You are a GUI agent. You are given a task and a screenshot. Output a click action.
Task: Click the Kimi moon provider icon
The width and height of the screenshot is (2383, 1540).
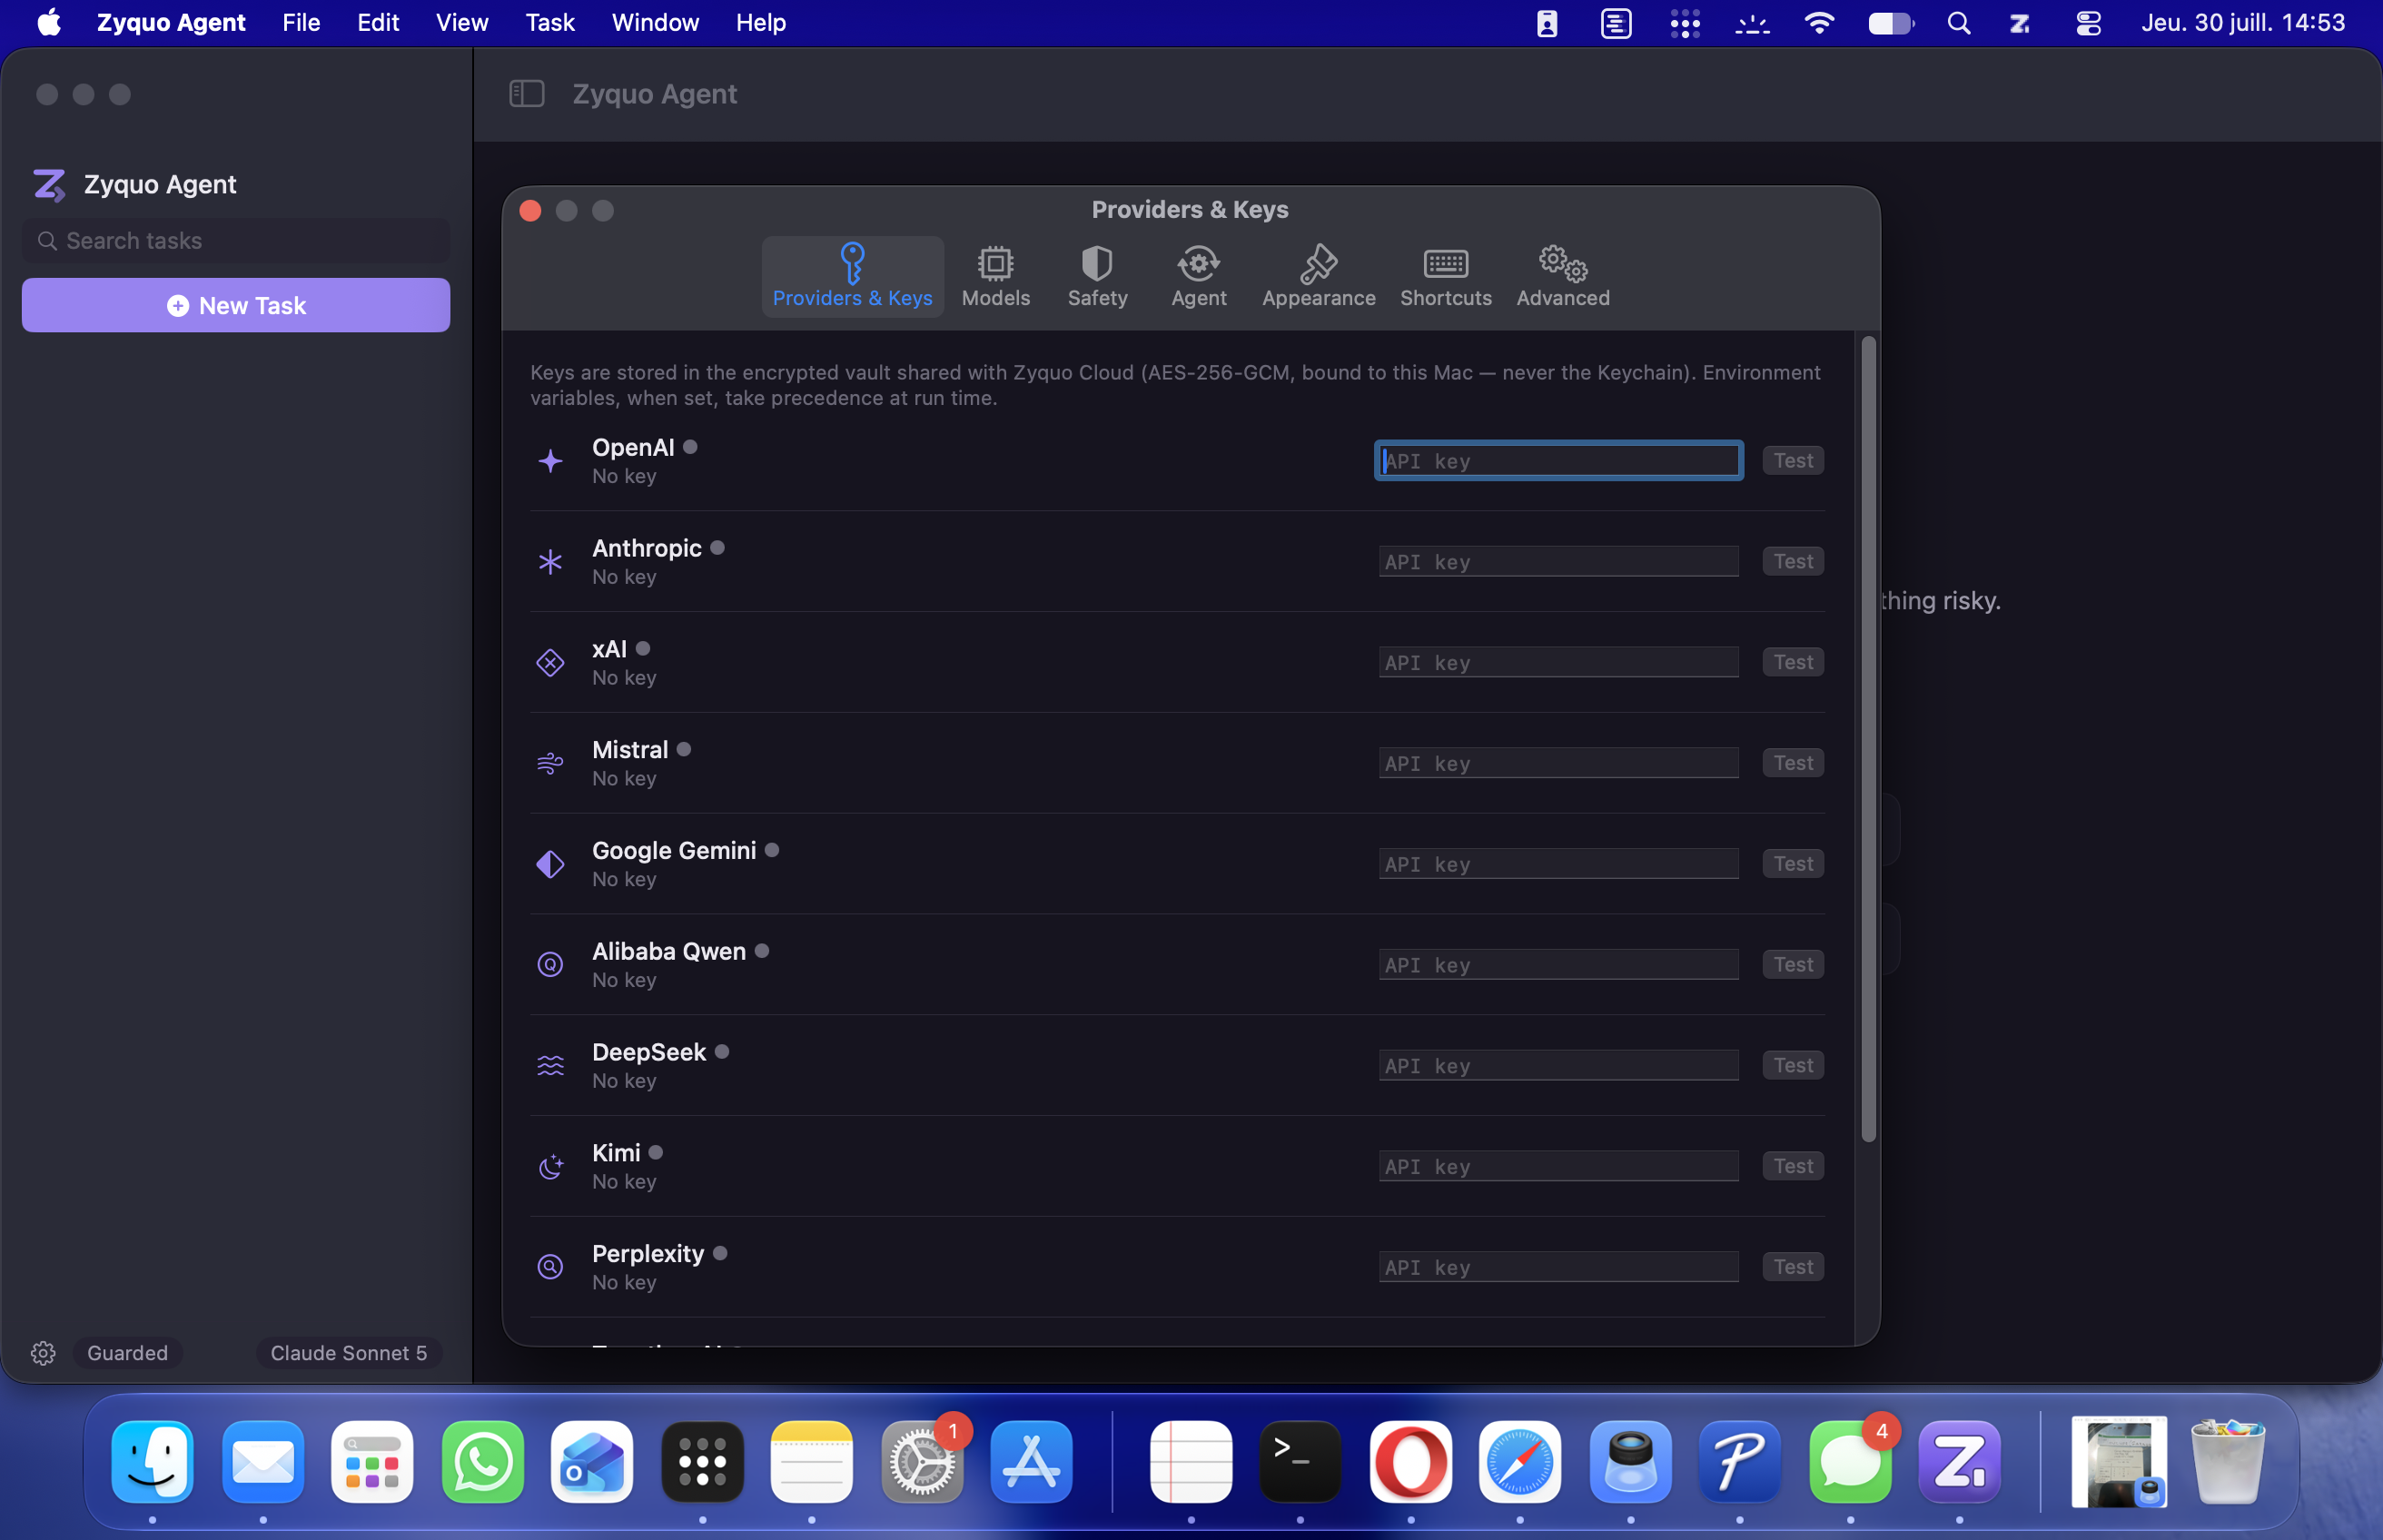tap(550, 1166)
